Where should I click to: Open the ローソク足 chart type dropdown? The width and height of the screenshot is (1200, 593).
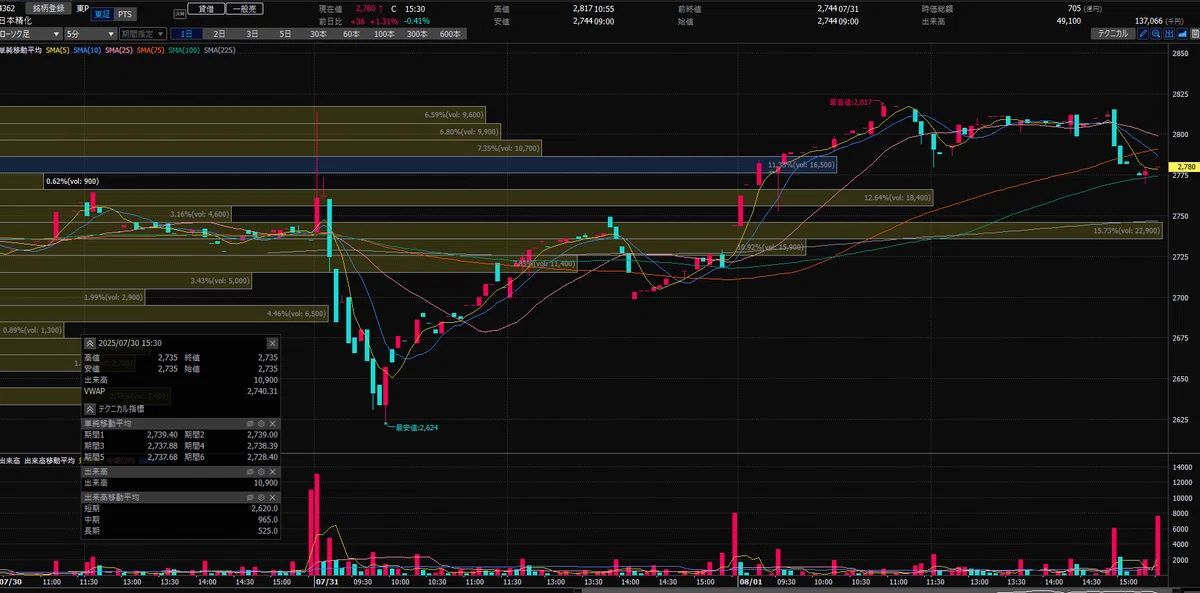coord(31,34)
